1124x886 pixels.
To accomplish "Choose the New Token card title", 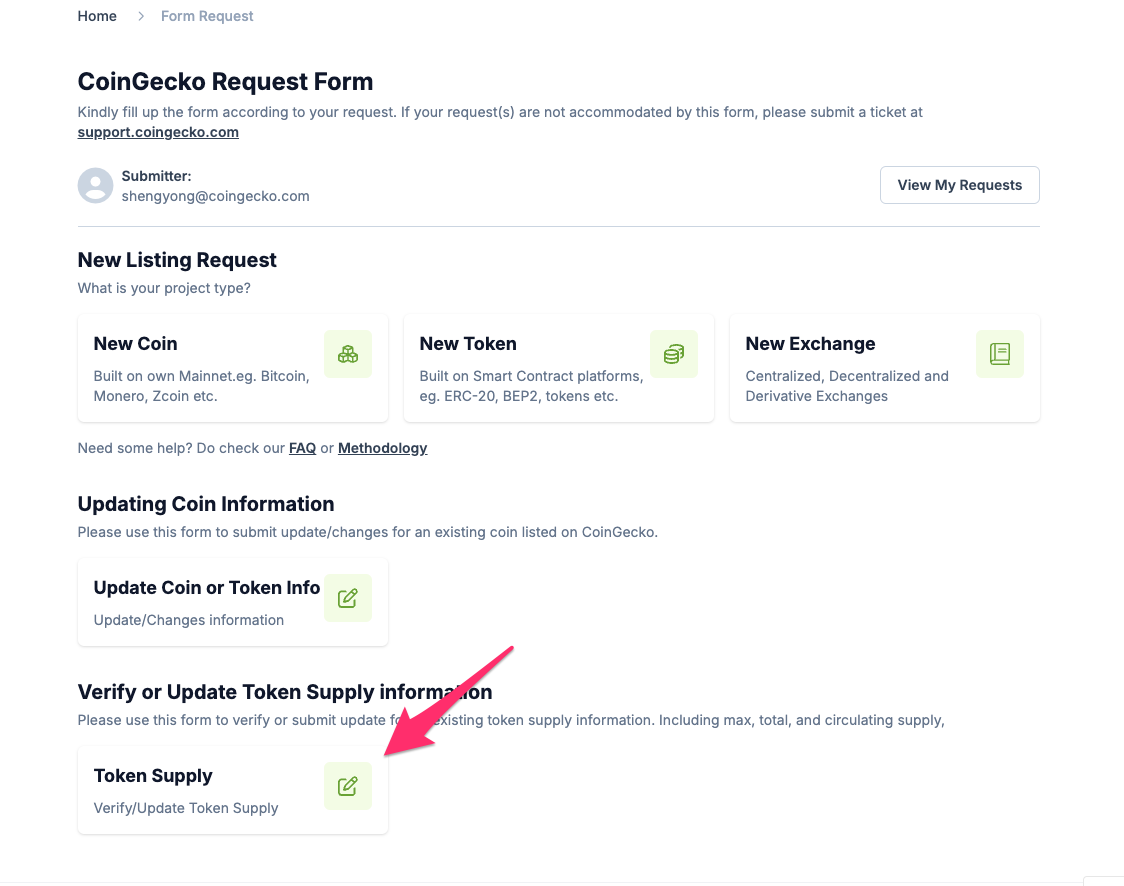I will (468, 343).
